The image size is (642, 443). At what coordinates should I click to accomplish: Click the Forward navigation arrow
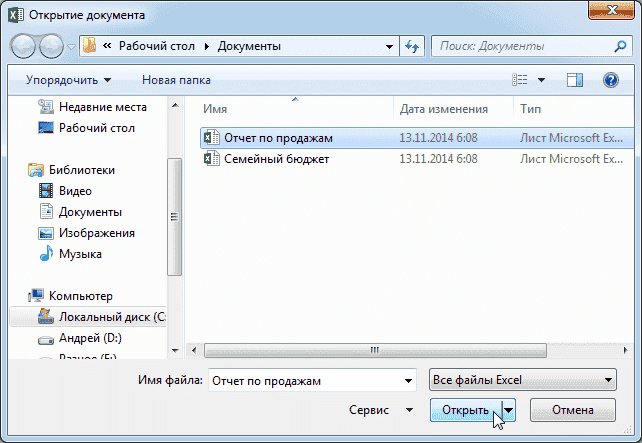(x=51, y=46)
